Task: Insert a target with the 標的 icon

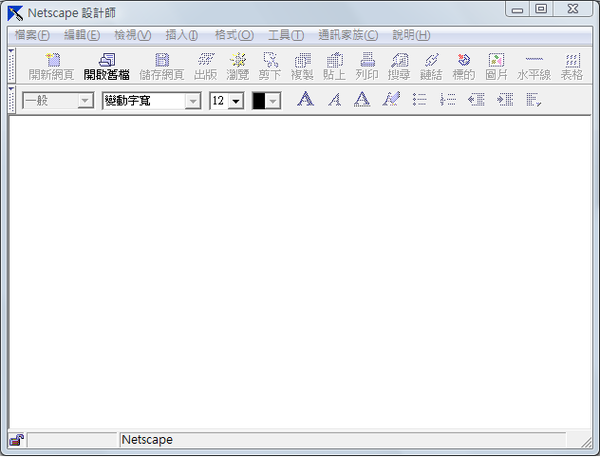Action: 464,66
